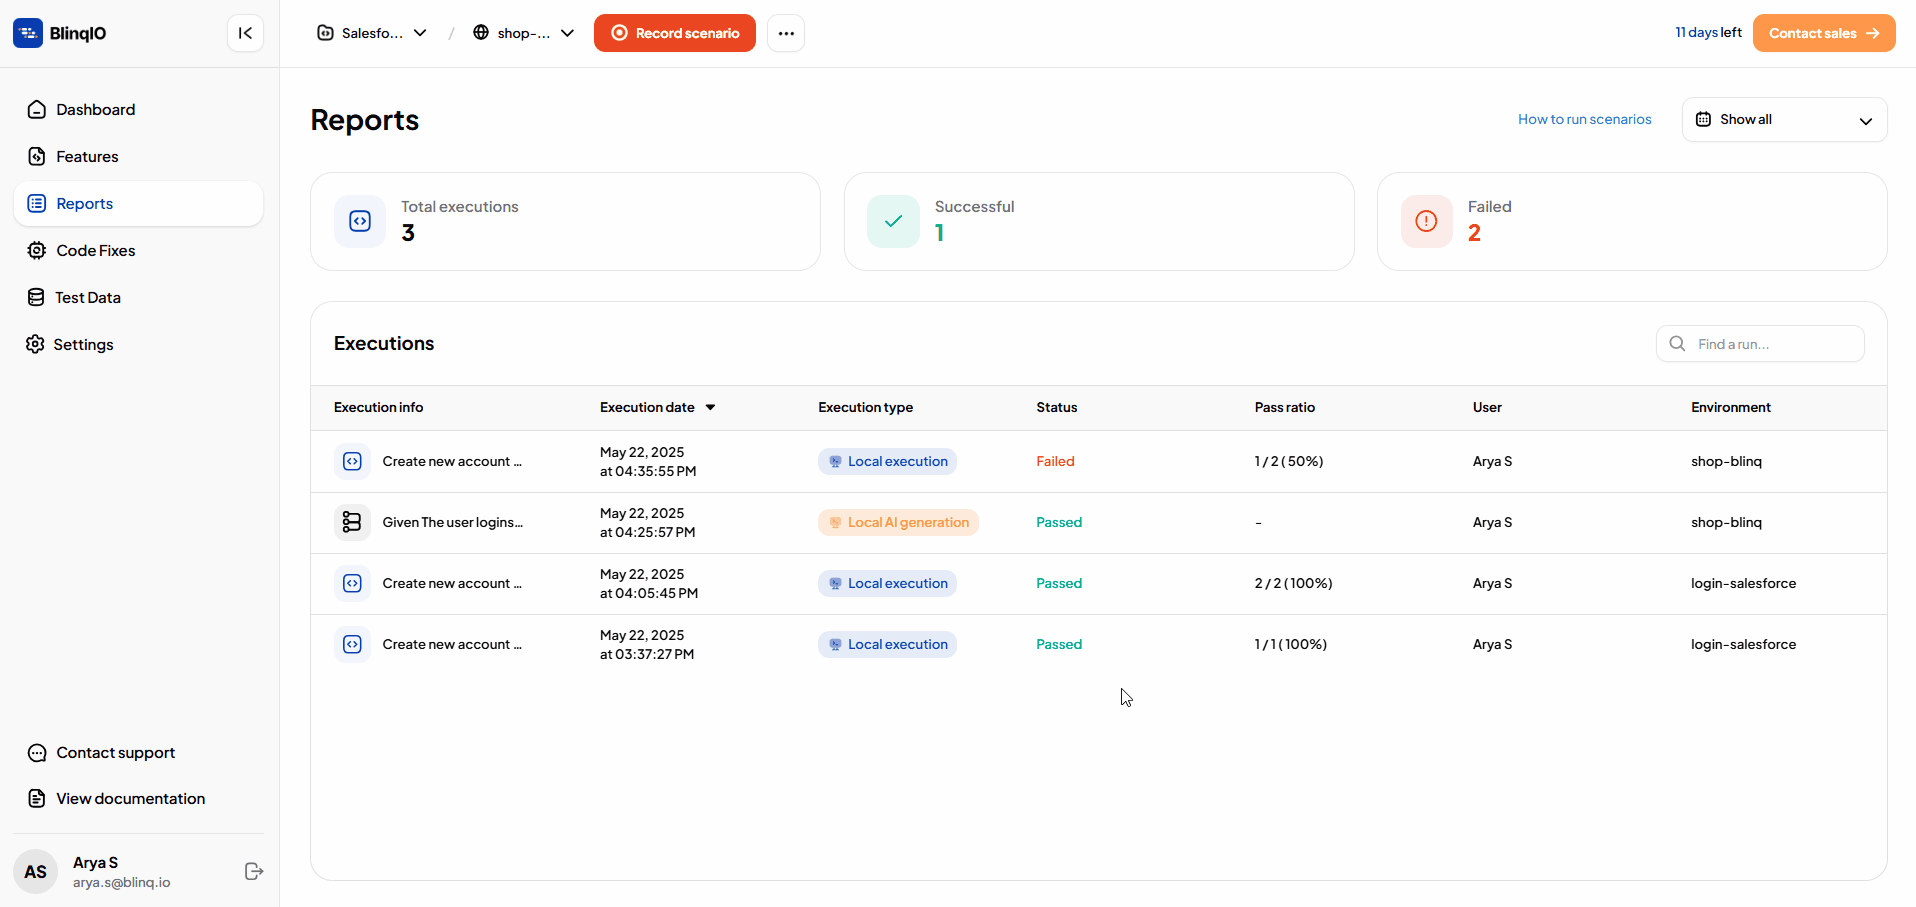
Task: Click the Contact sales button
Action: (1824, 33)
